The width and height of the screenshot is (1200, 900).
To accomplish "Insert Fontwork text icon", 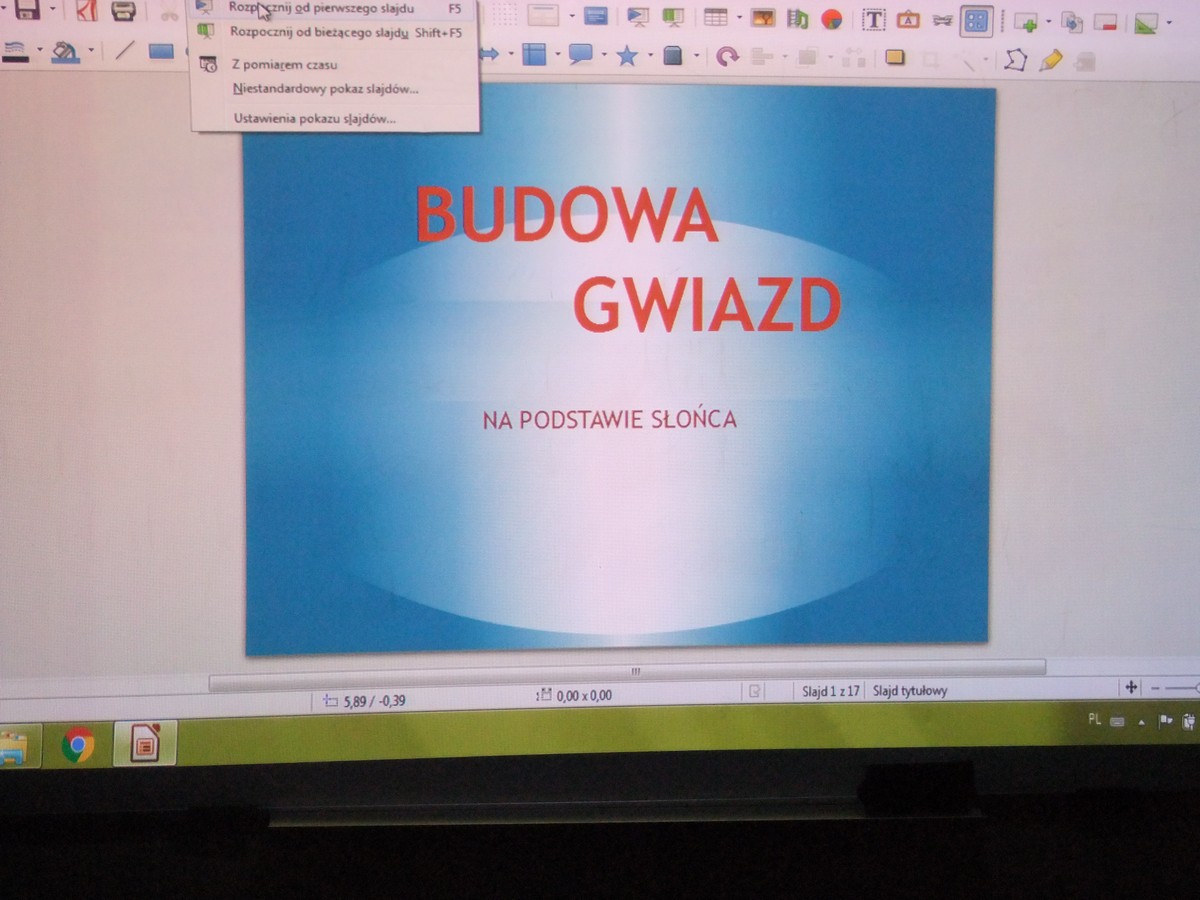I will (908, 19).
